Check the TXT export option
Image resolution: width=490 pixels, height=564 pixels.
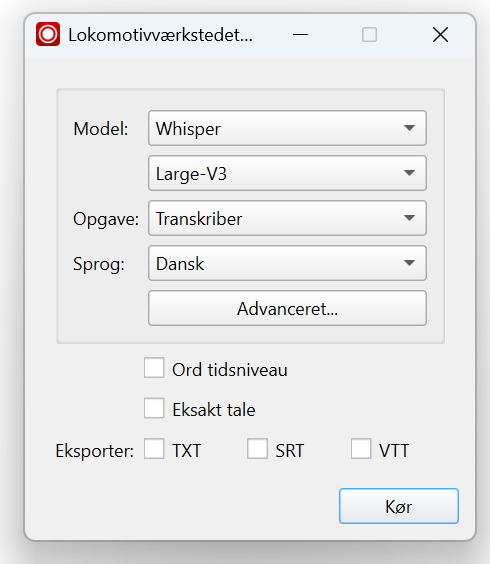(154, 449)
